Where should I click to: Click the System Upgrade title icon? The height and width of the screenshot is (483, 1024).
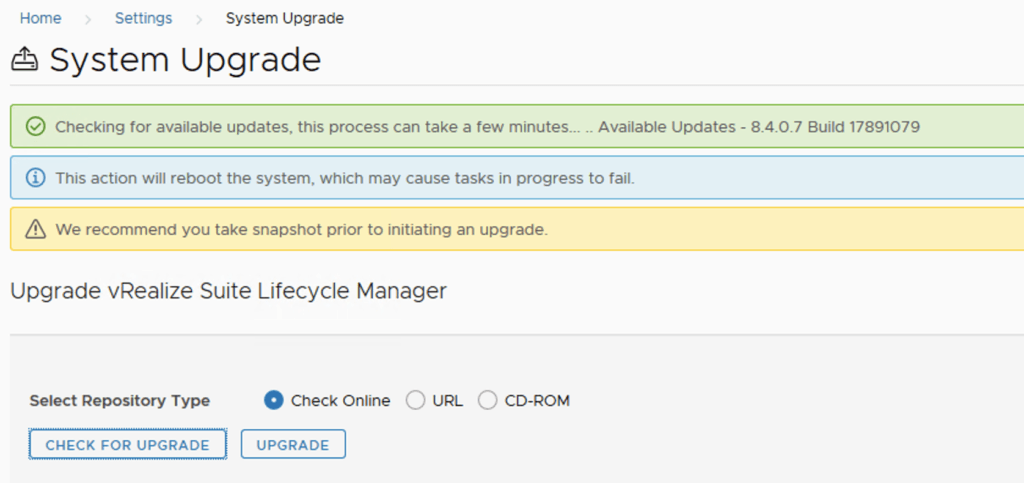pos(24,61)
